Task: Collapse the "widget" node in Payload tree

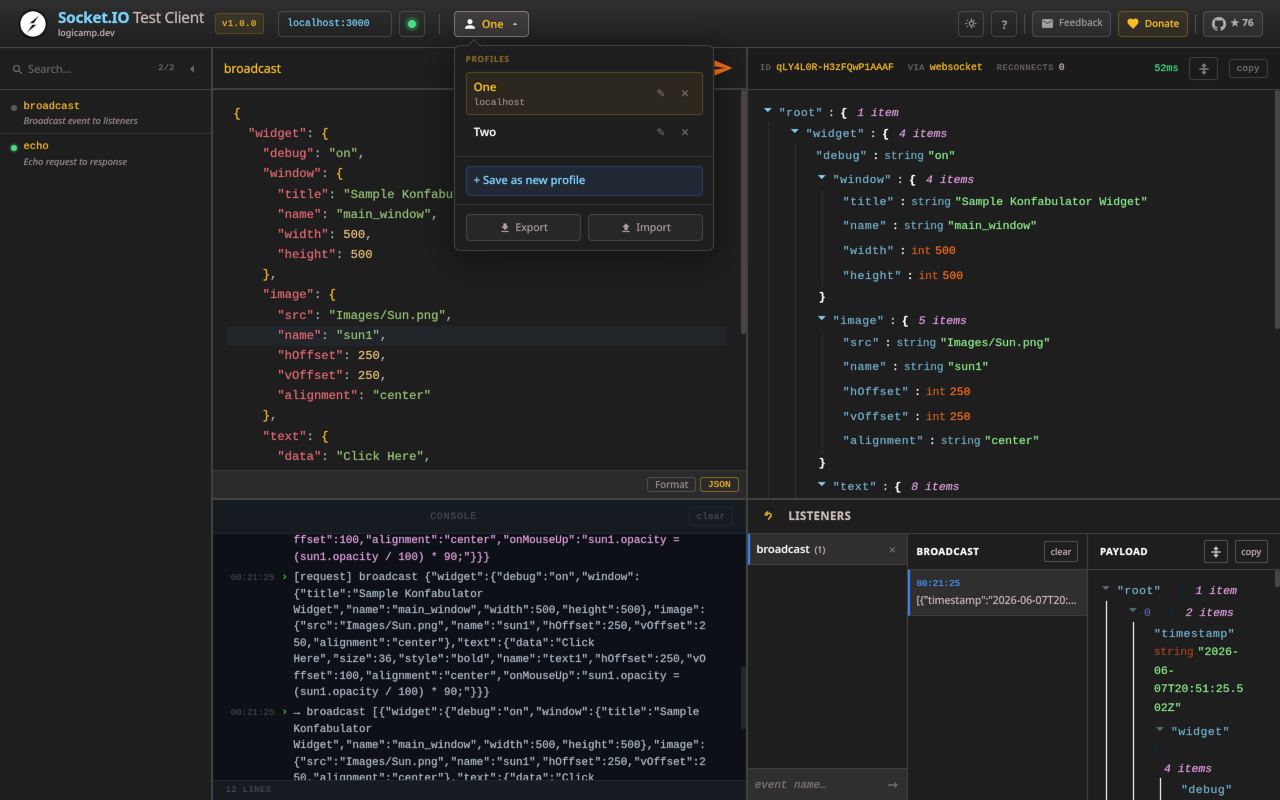Action: (1160, 730)
